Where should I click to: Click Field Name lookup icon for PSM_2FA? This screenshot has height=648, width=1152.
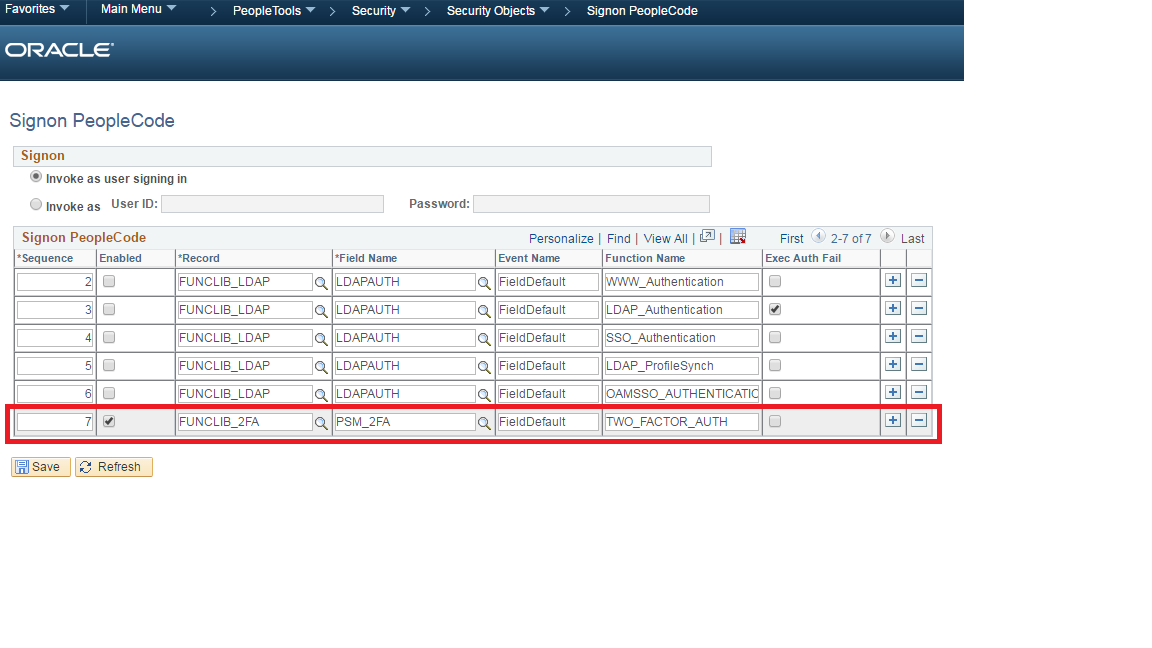click(484, 423)
